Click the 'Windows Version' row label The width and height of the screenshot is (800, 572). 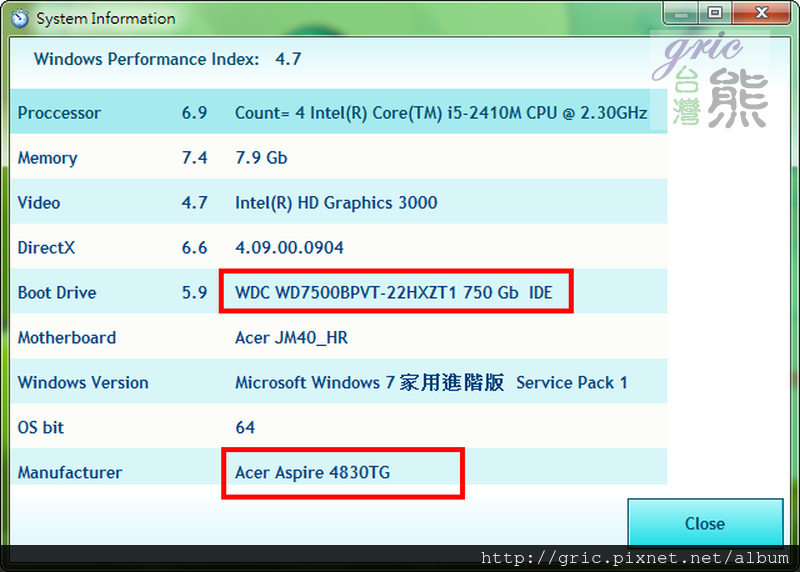[x=83, y=383]
